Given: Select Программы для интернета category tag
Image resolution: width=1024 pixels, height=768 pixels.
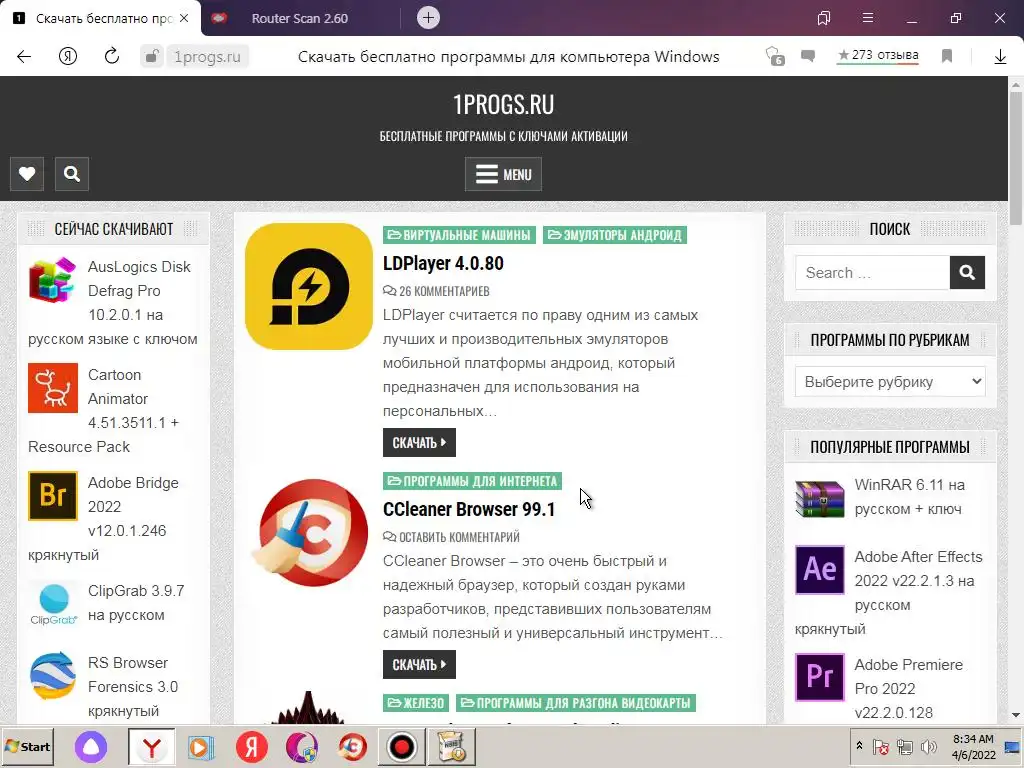Looking at the screenshot, I should click(x=472, y=481).
